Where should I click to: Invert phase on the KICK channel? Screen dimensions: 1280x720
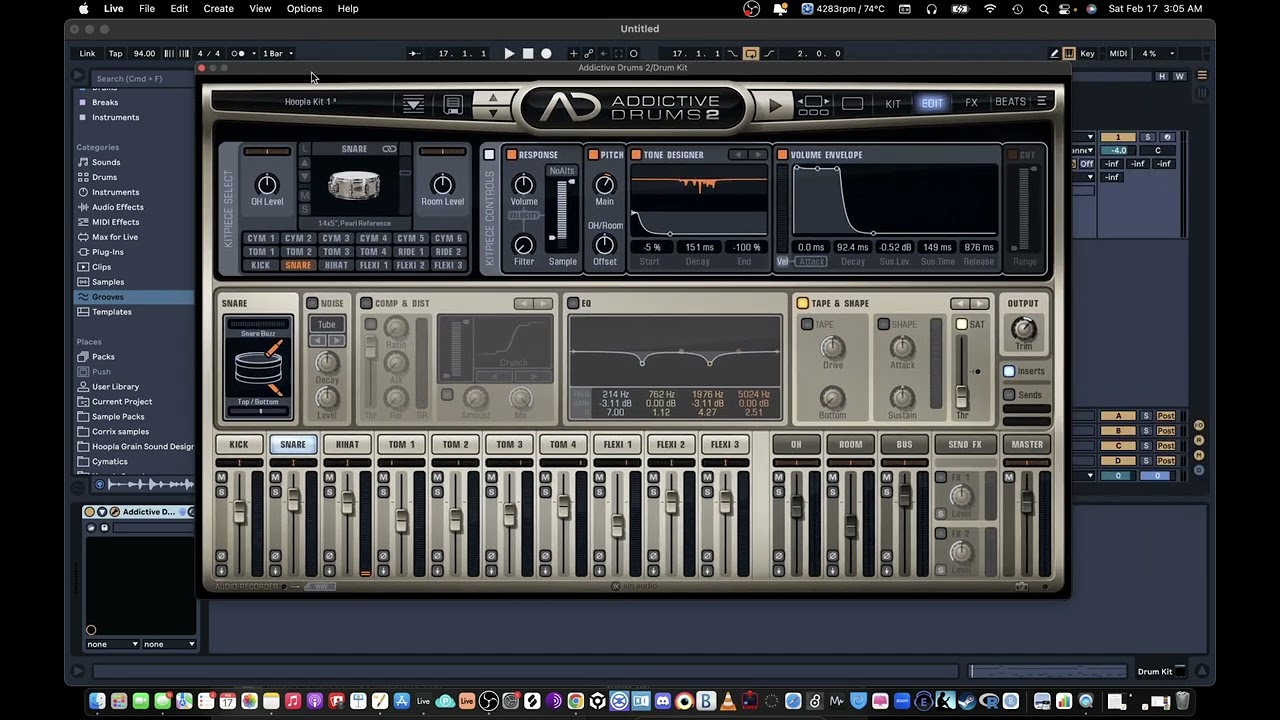pyautogui.click(x=221, y=556)
